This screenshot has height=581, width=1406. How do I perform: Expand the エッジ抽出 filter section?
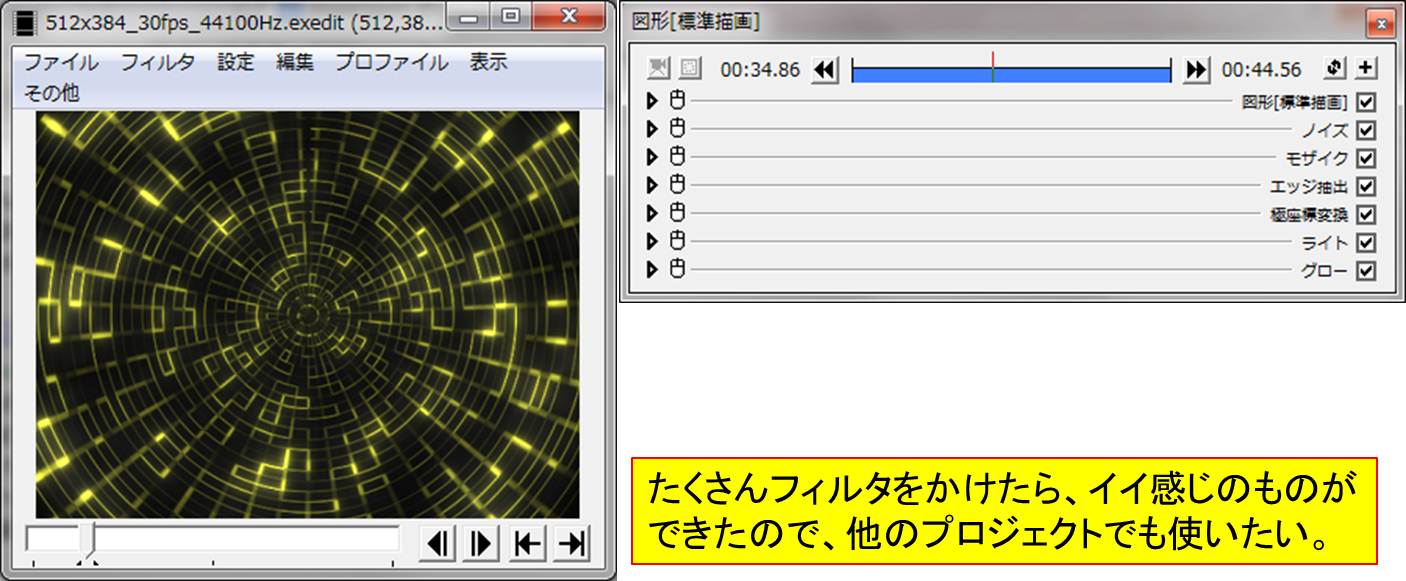[x=653, y=185]
